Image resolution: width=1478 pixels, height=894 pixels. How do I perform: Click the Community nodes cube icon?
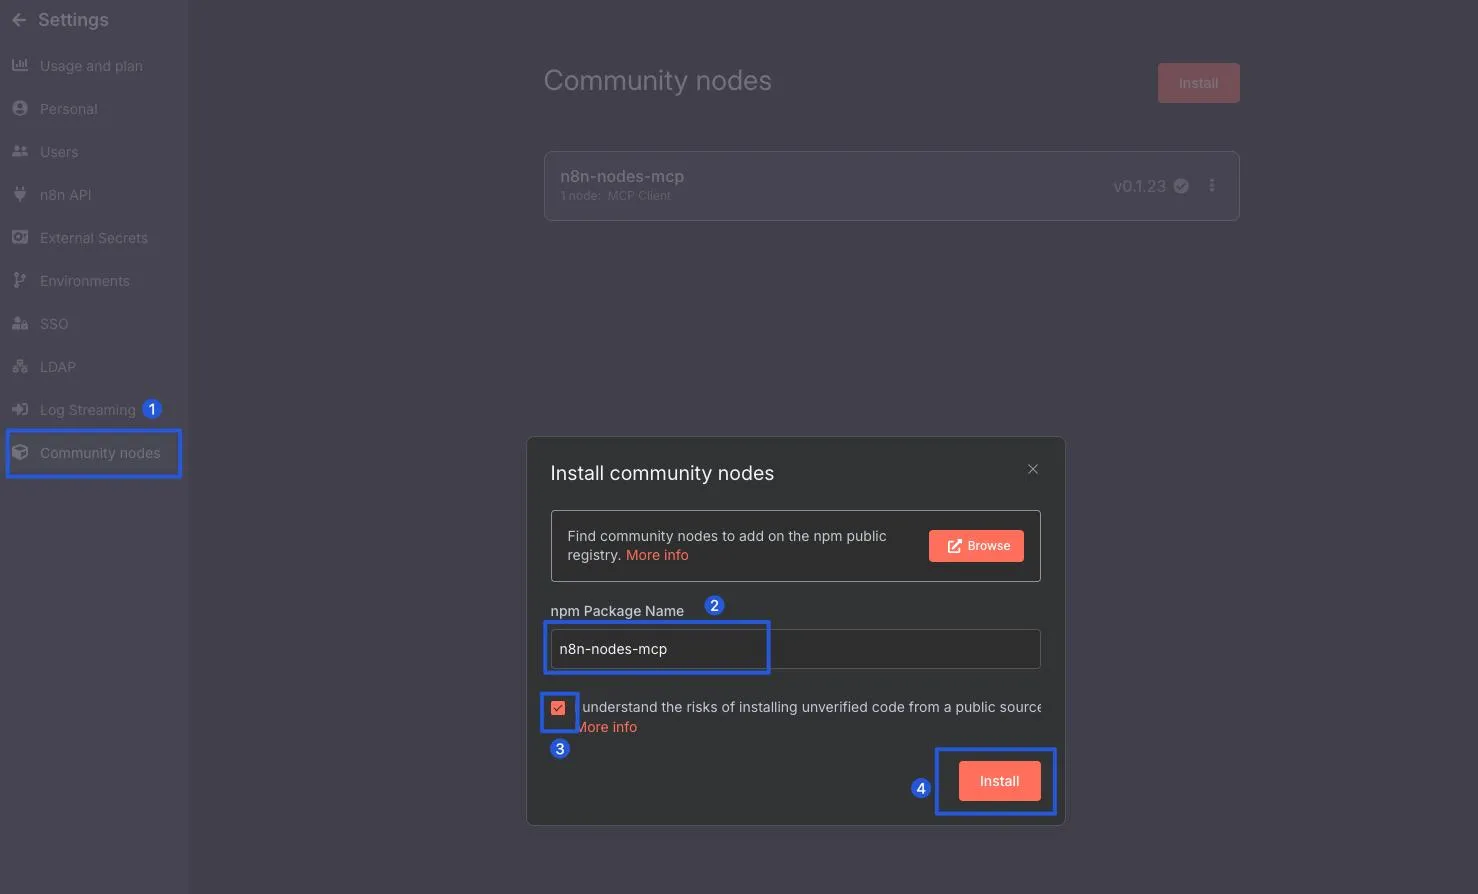19,452
